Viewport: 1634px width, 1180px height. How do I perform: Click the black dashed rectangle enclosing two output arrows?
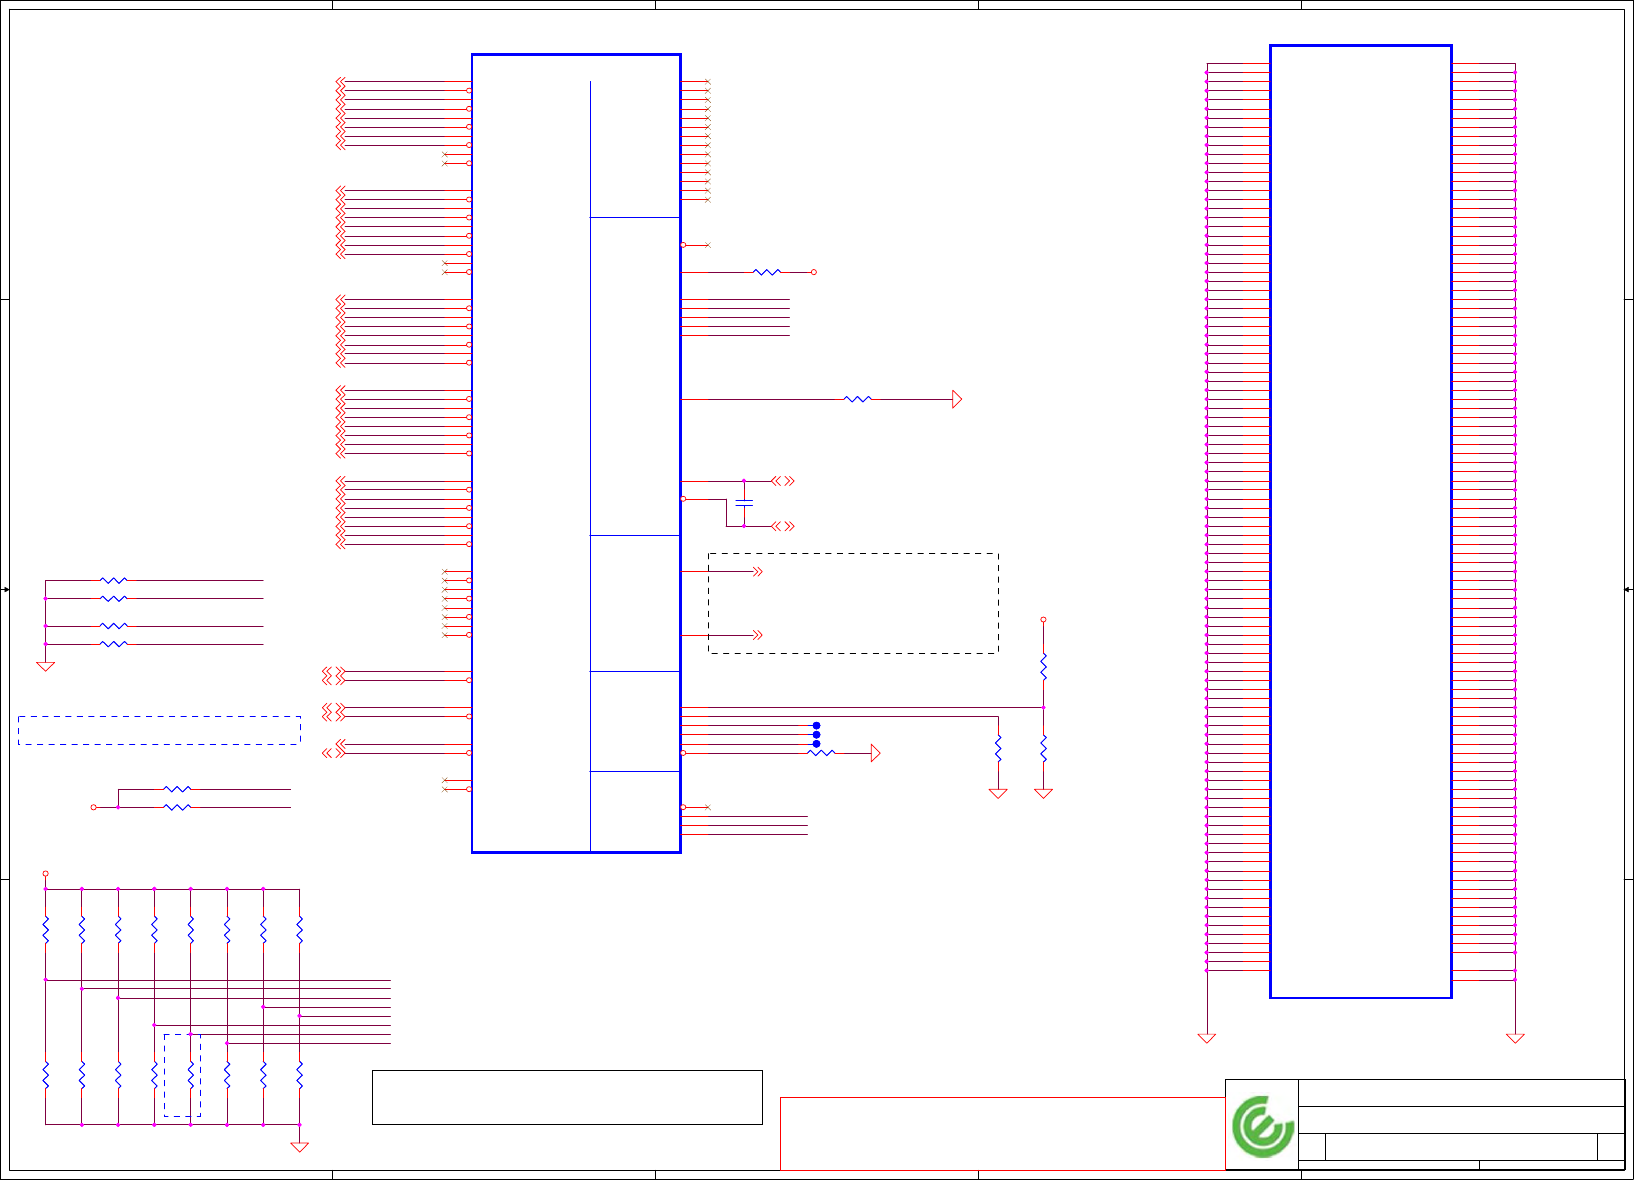point(853,603)
